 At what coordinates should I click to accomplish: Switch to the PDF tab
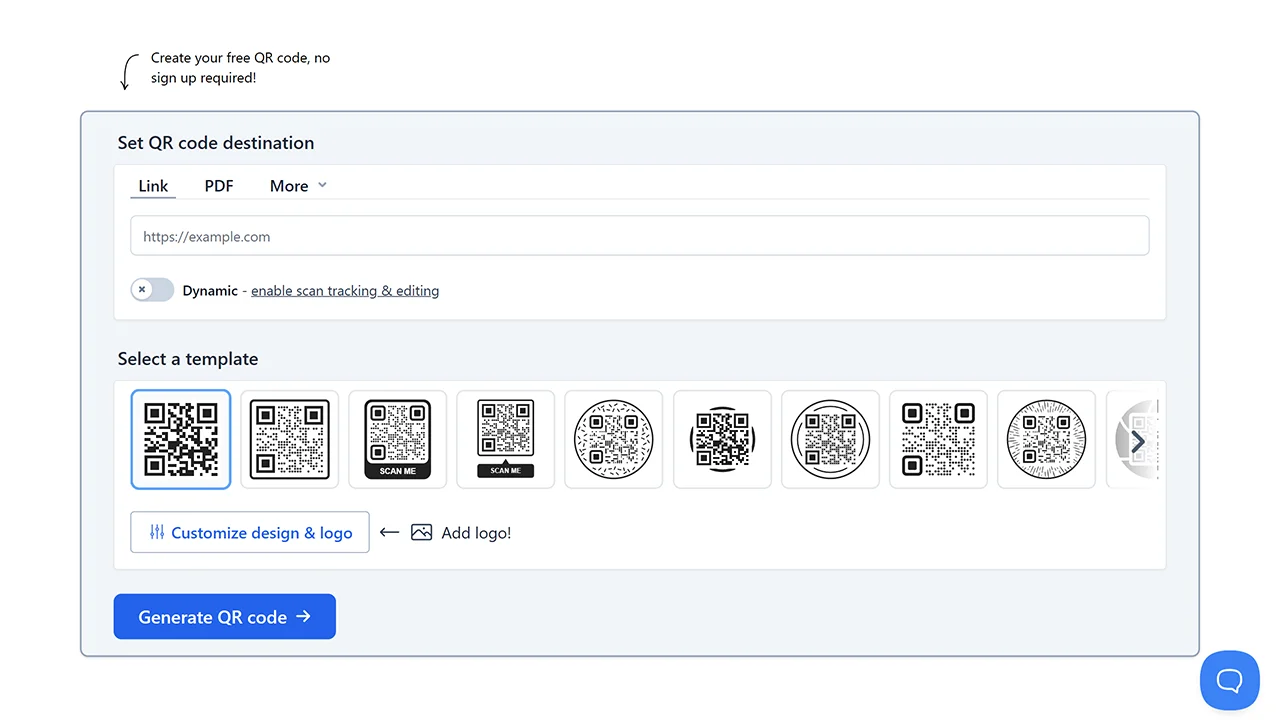(x=219, y=186)
